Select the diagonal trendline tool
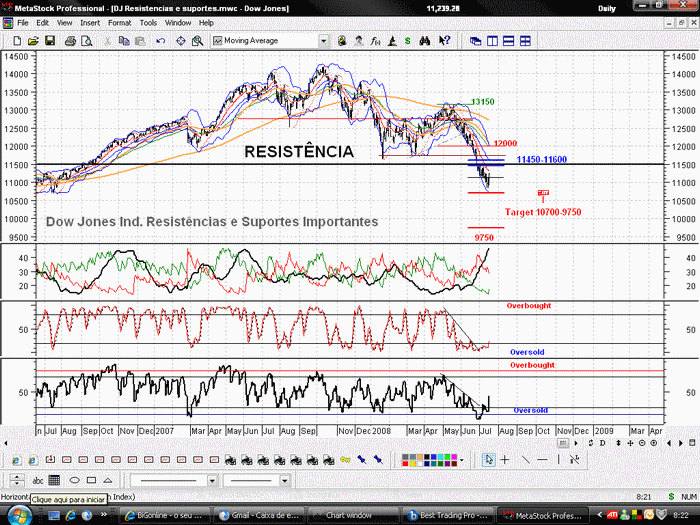The width and height of the screenshot is (700, 525). 526,459
